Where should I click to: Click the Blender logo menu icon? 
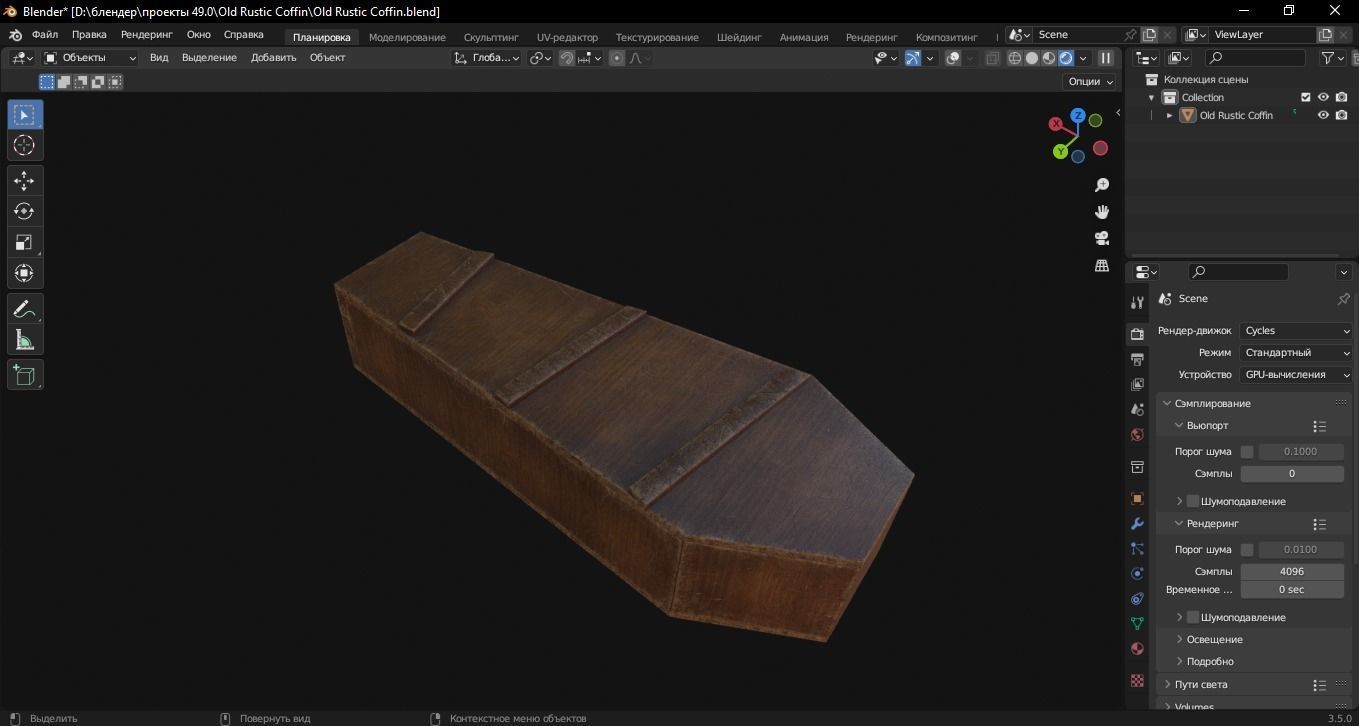click(15, 35)
